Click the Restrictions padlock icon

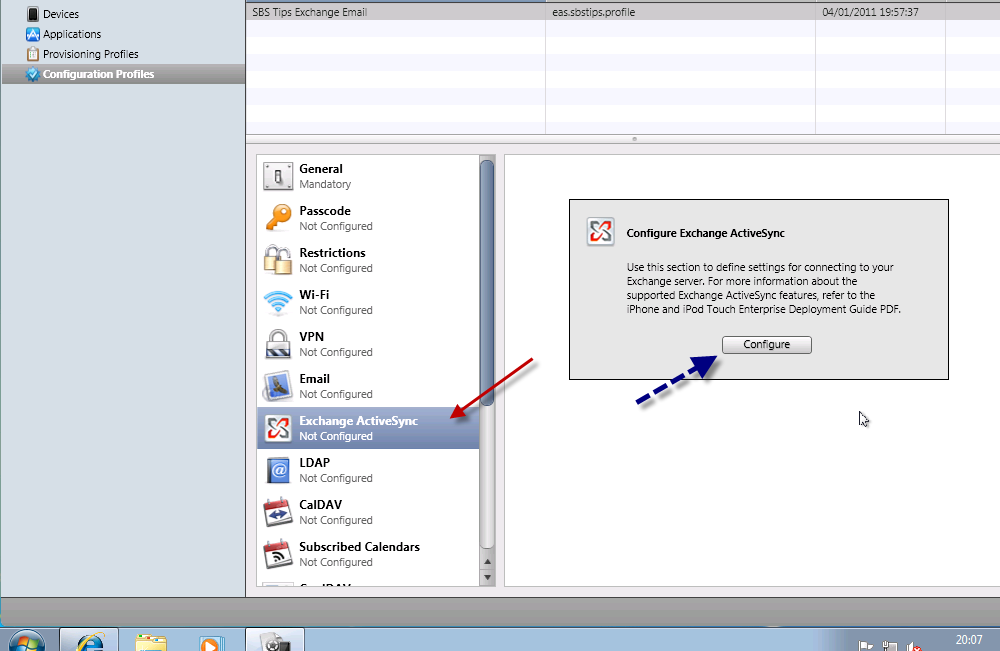(277, 260)
